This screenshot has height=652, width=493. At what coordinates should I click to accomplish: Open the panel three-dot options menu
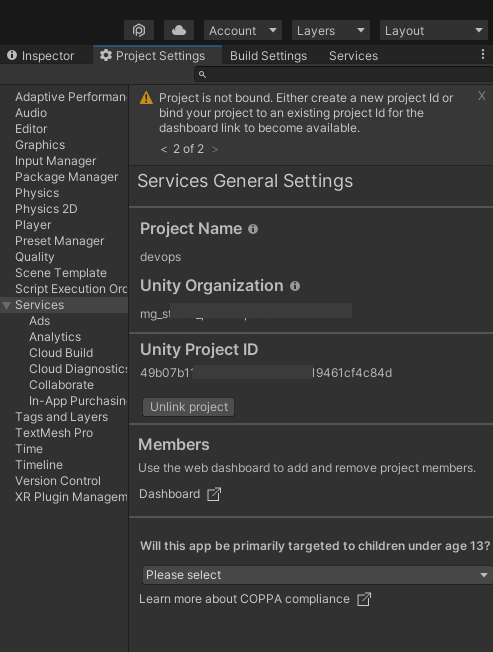[x=483, y=54]
